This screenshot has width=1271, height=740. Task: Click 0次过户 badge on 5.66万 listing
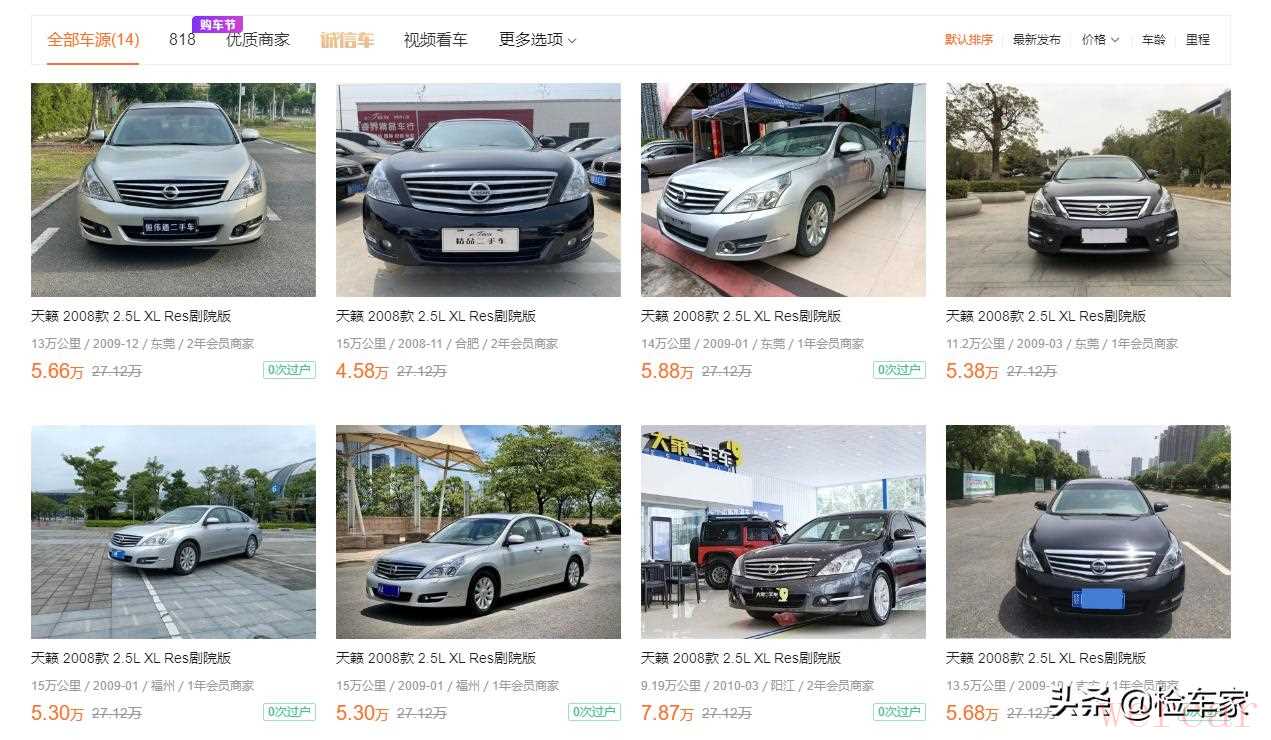point(289,370)
